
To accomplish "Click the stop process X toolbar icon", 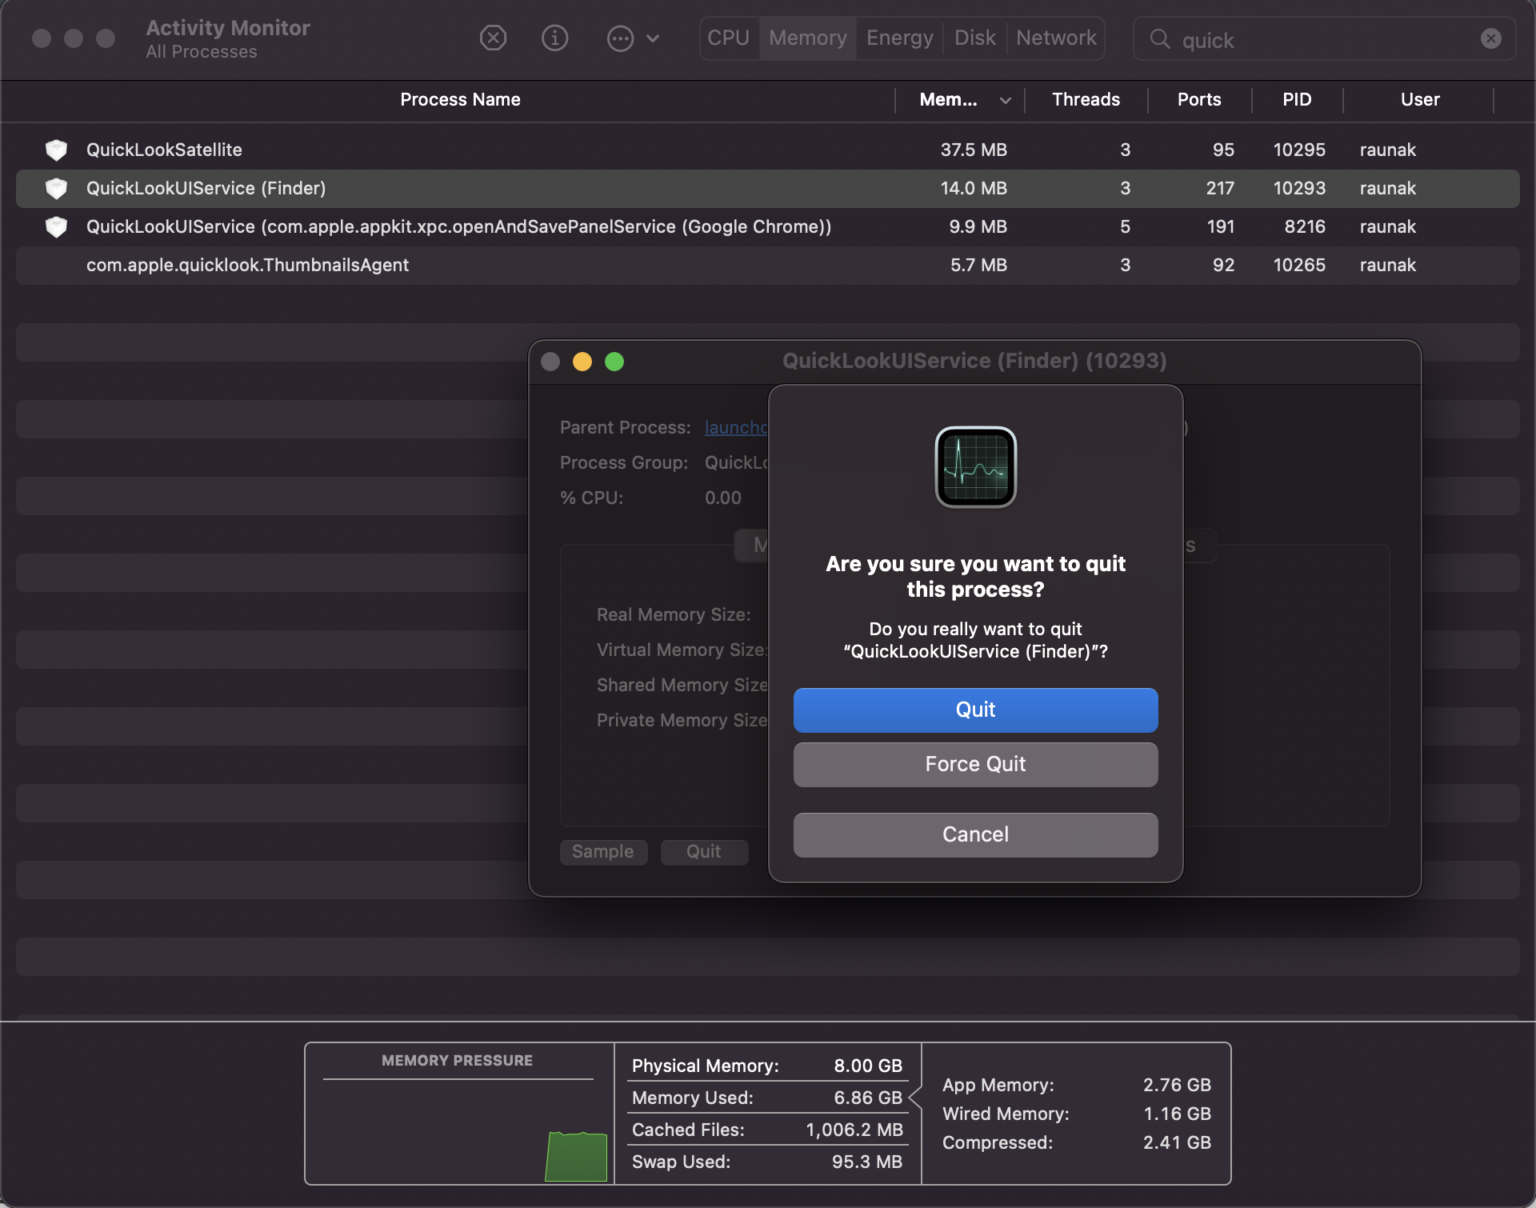I will (493, 38).
